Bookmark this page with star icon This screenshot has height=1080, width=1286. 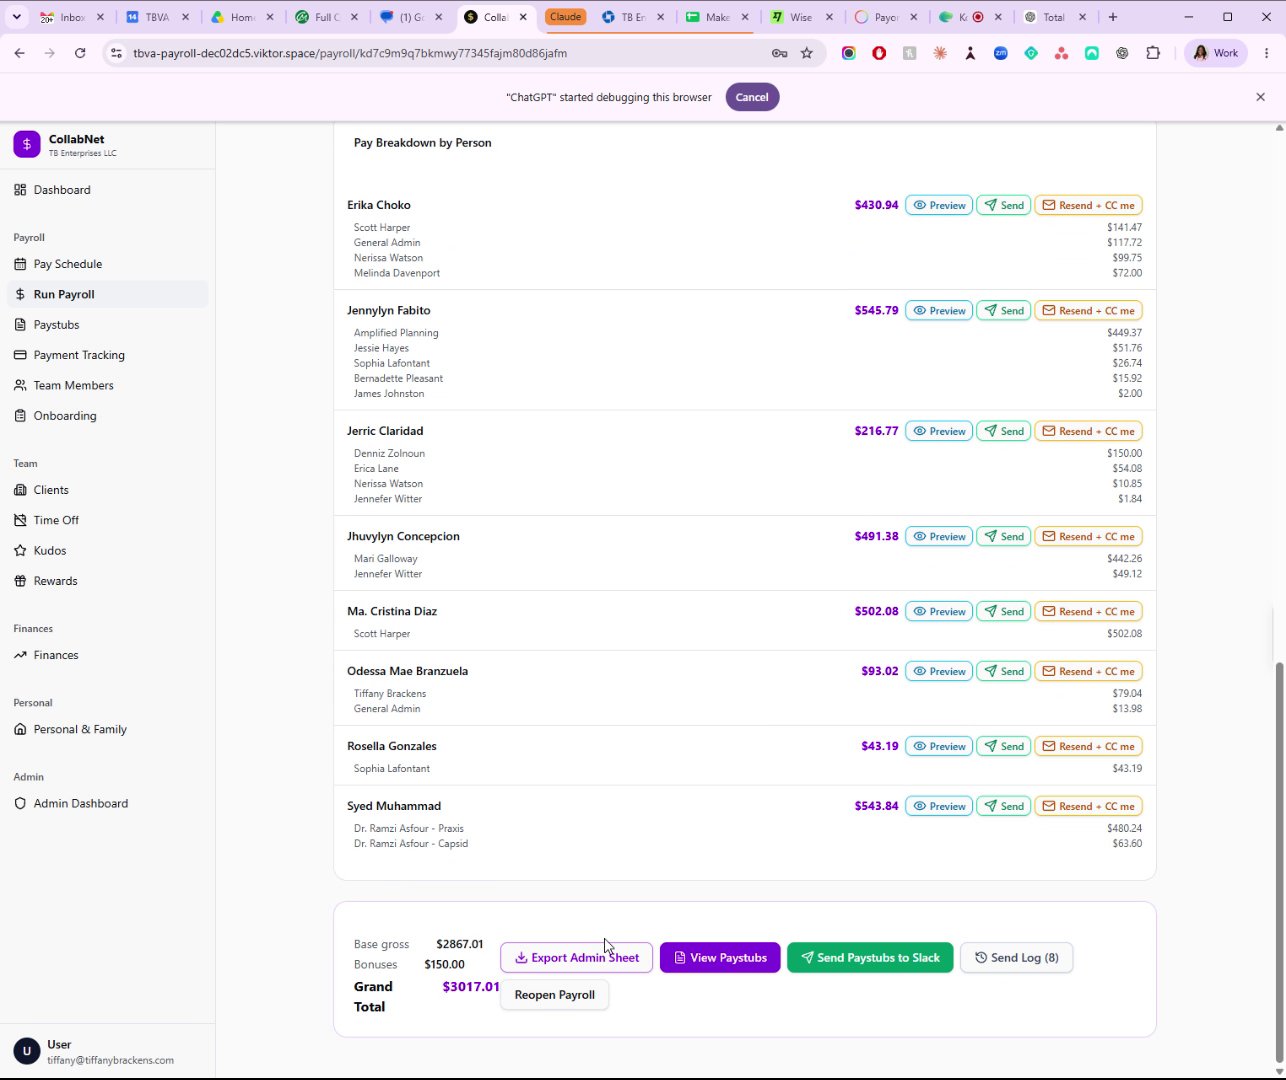pyautogui.click(x=807, y=53)
